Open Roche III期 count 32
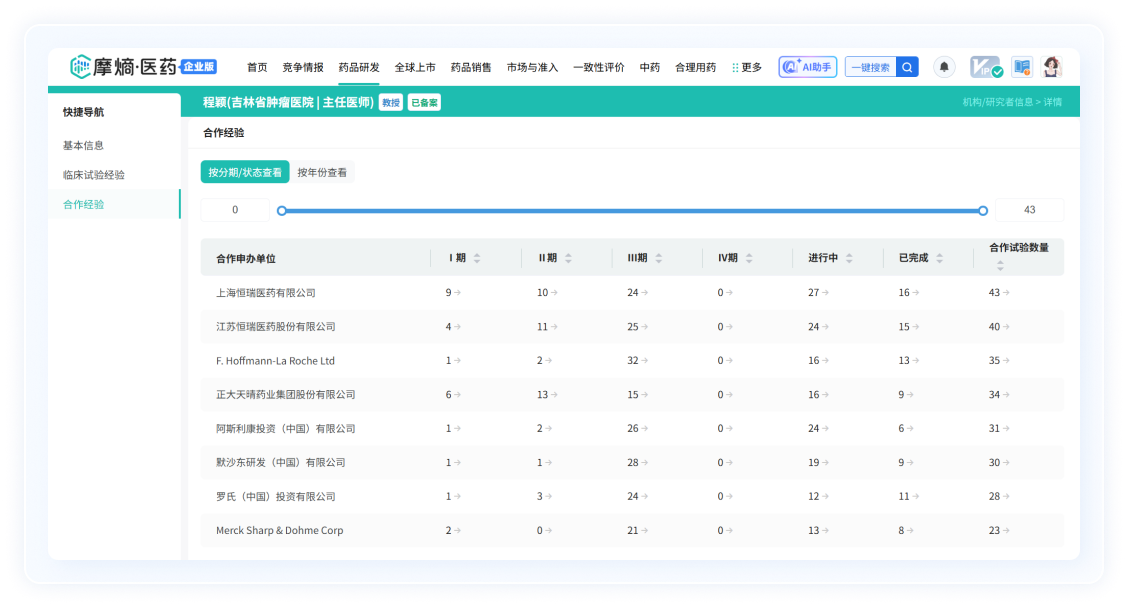Viewport: 1128px width, 608px height. point(637,360)
